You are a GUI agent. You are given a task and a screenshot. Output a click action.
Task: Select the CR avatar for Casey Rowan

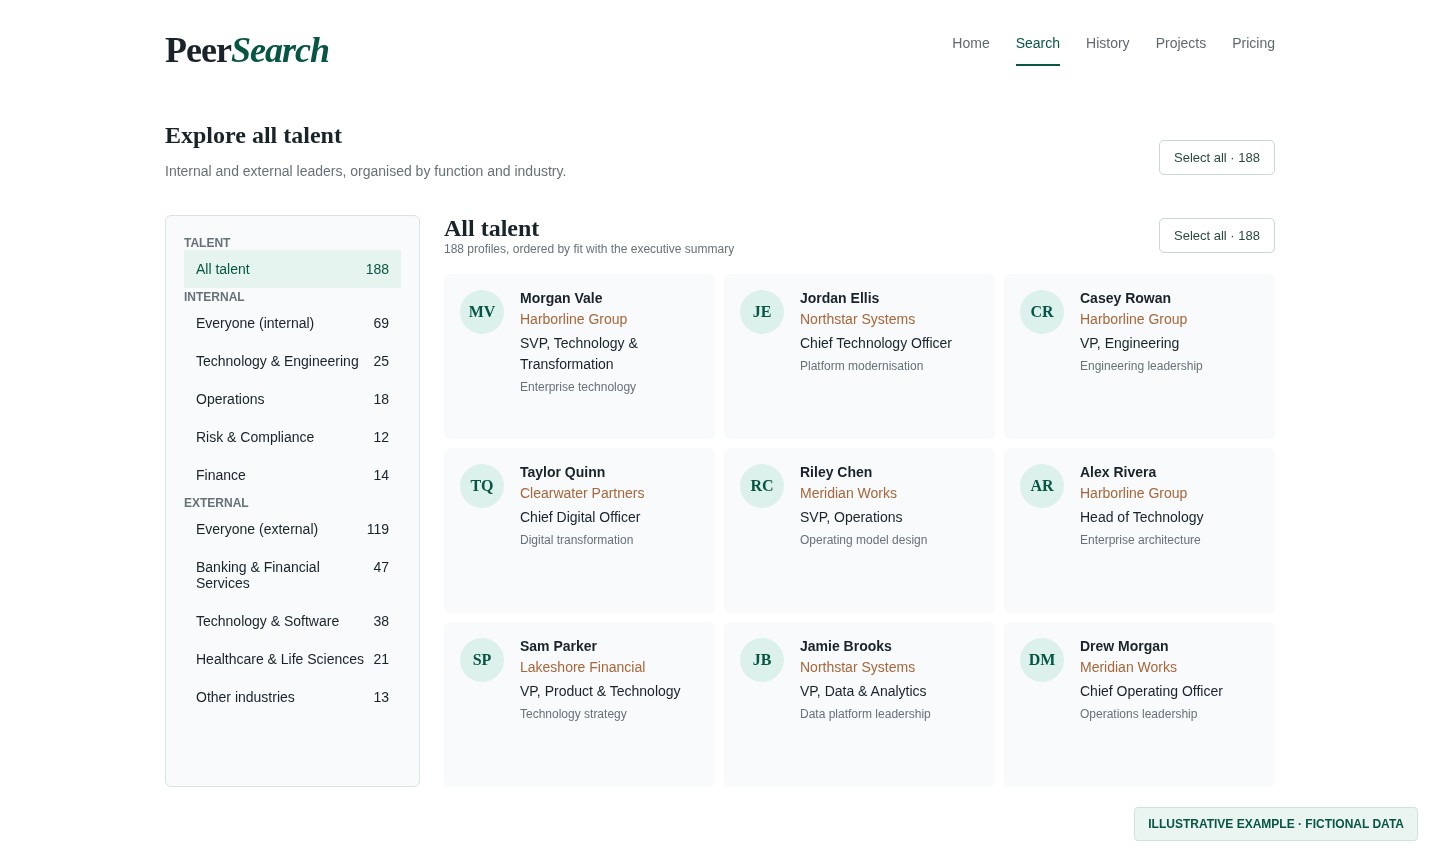pos(1042,312)
